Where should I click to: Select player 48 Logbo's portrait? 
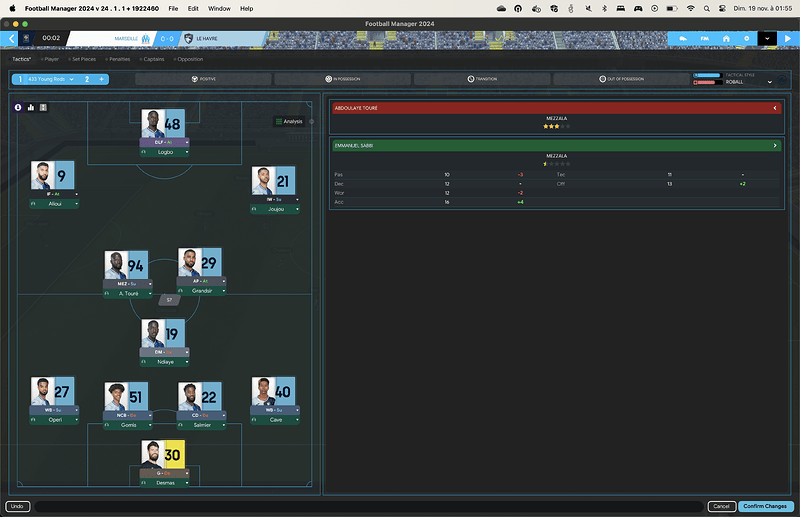point(152,124)
